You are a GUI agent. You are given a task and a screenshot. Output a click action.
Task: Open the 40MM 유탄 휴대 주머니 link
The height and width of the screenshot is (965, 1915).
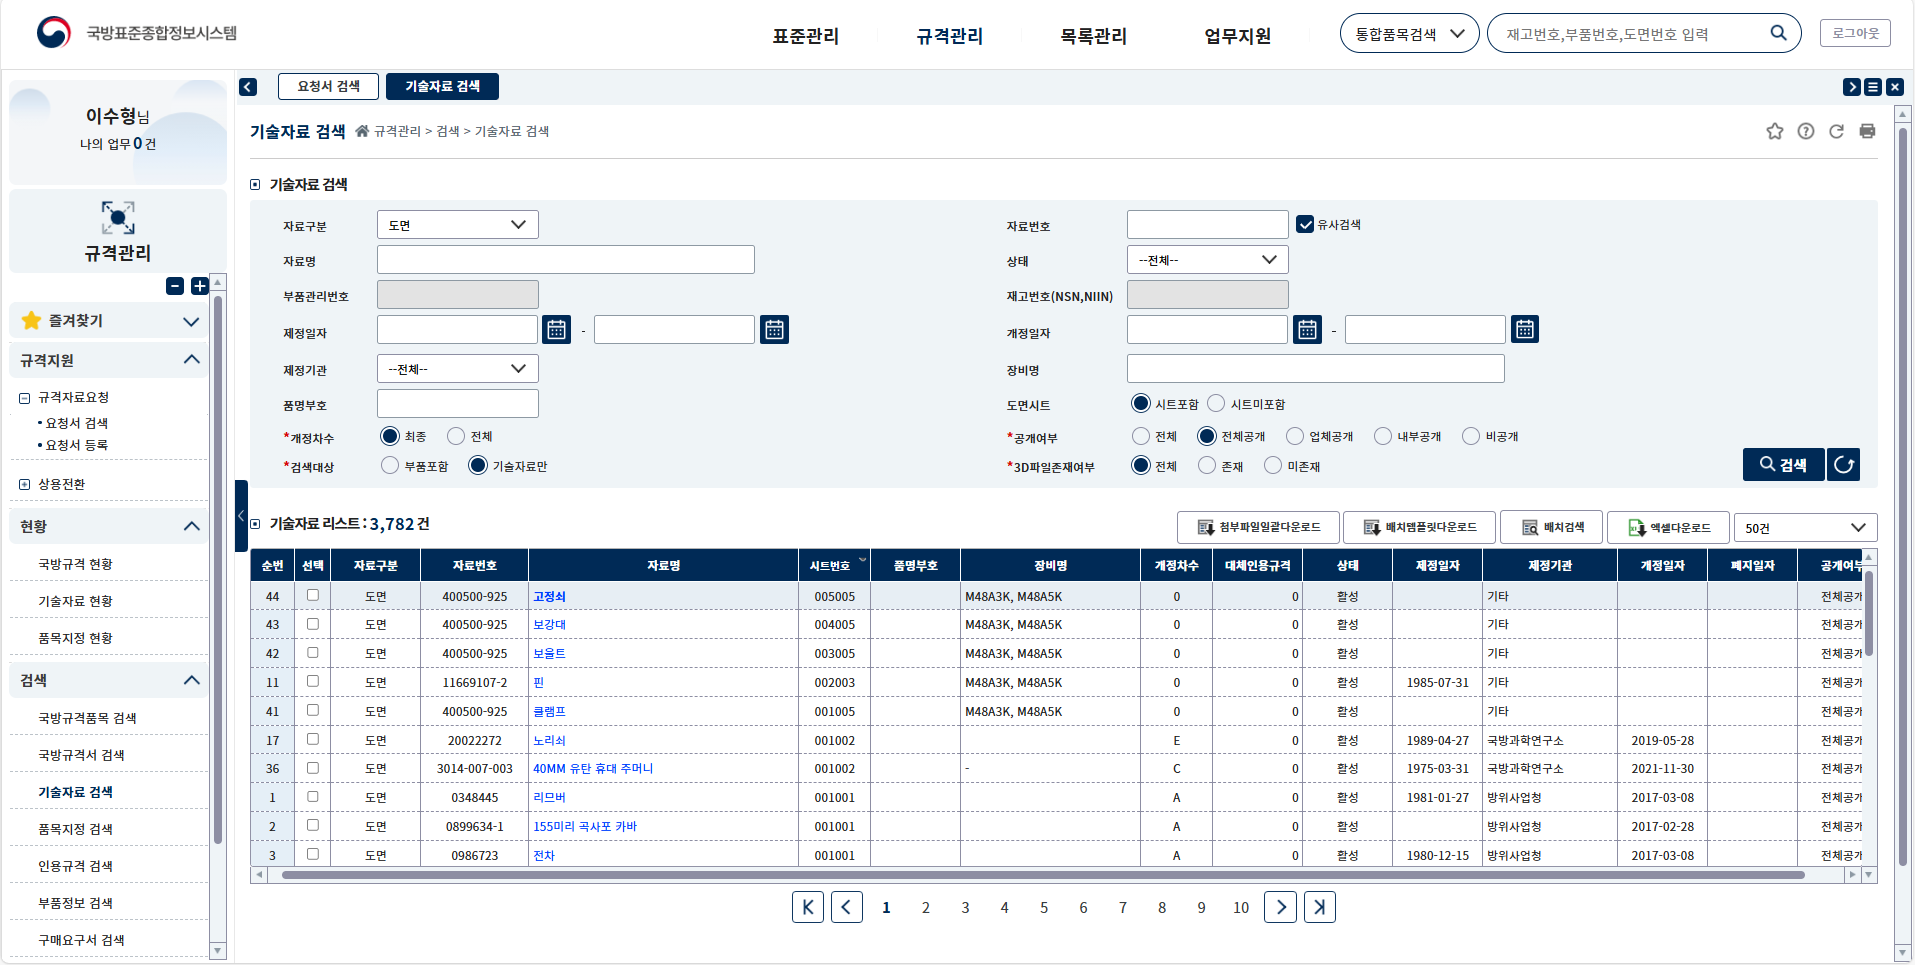point(592,769)
